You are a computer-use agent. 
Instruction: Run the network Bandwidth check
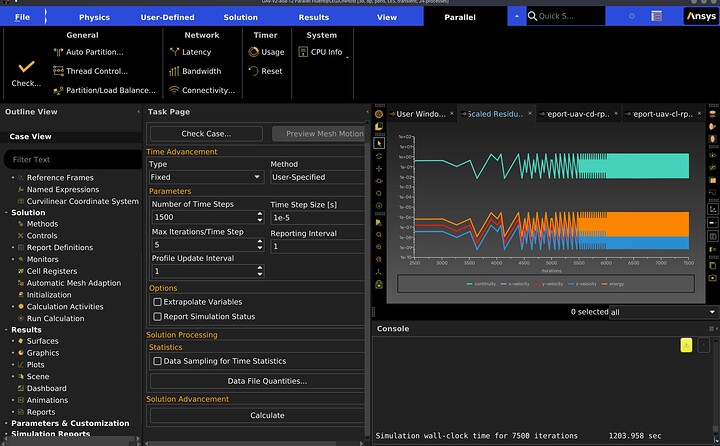195,71
